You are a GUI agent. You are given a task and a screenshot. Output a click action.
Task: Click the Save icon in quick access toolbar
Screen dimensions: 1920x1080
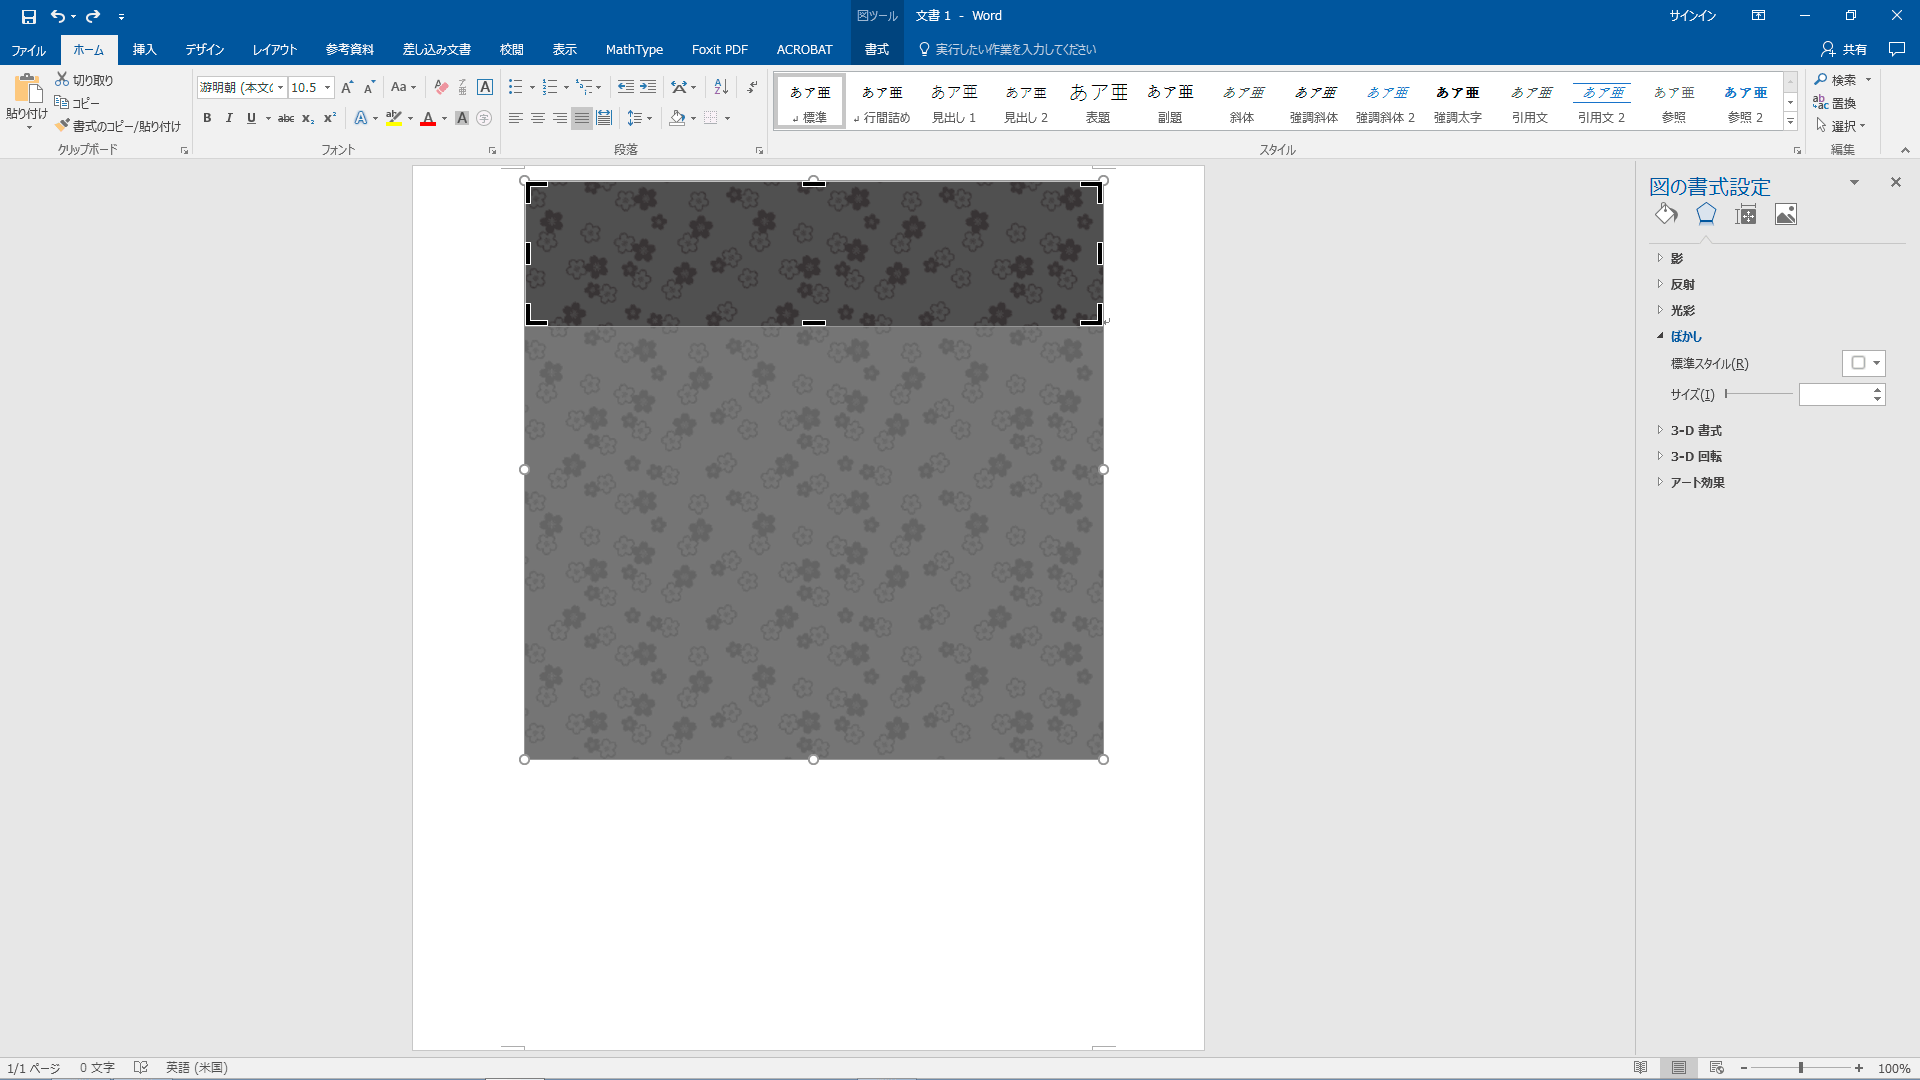29,16
